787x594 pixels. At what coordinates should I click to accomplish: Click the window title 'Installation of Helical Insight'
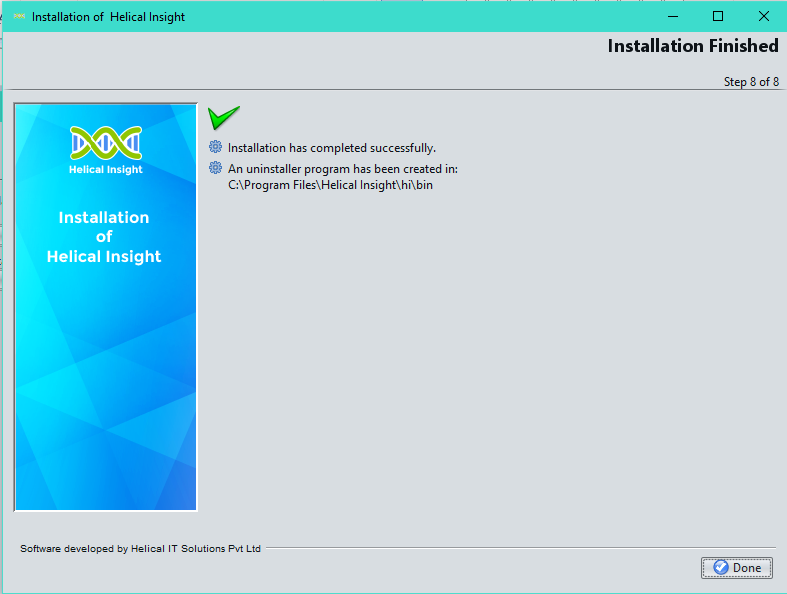(108, 17)
